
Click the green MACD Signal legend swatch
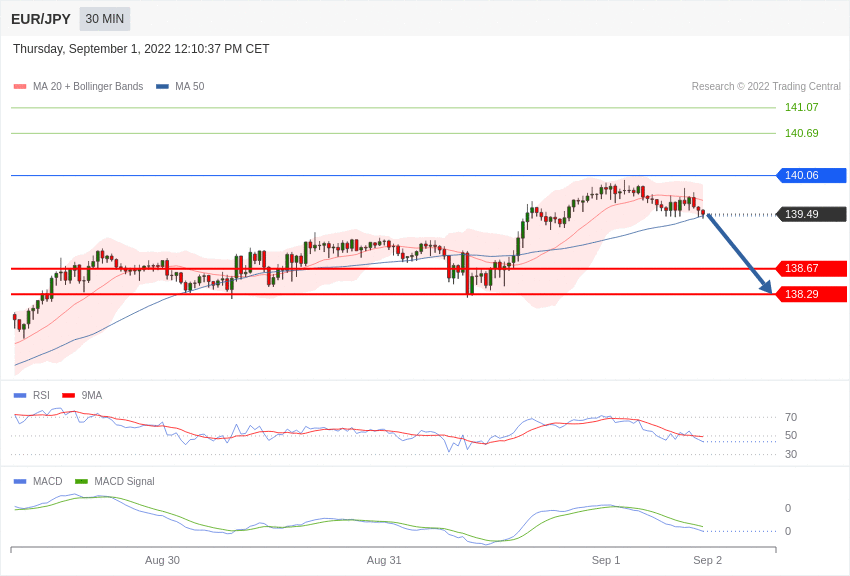pyautogui.click(x=81, y=482)
